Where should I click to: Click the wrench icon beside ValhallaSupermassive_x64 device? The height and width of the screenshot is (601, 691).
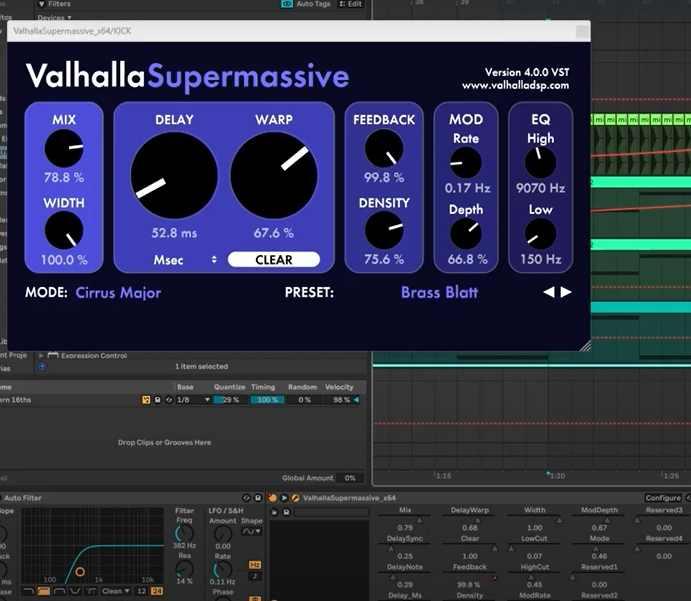(295, 498)
